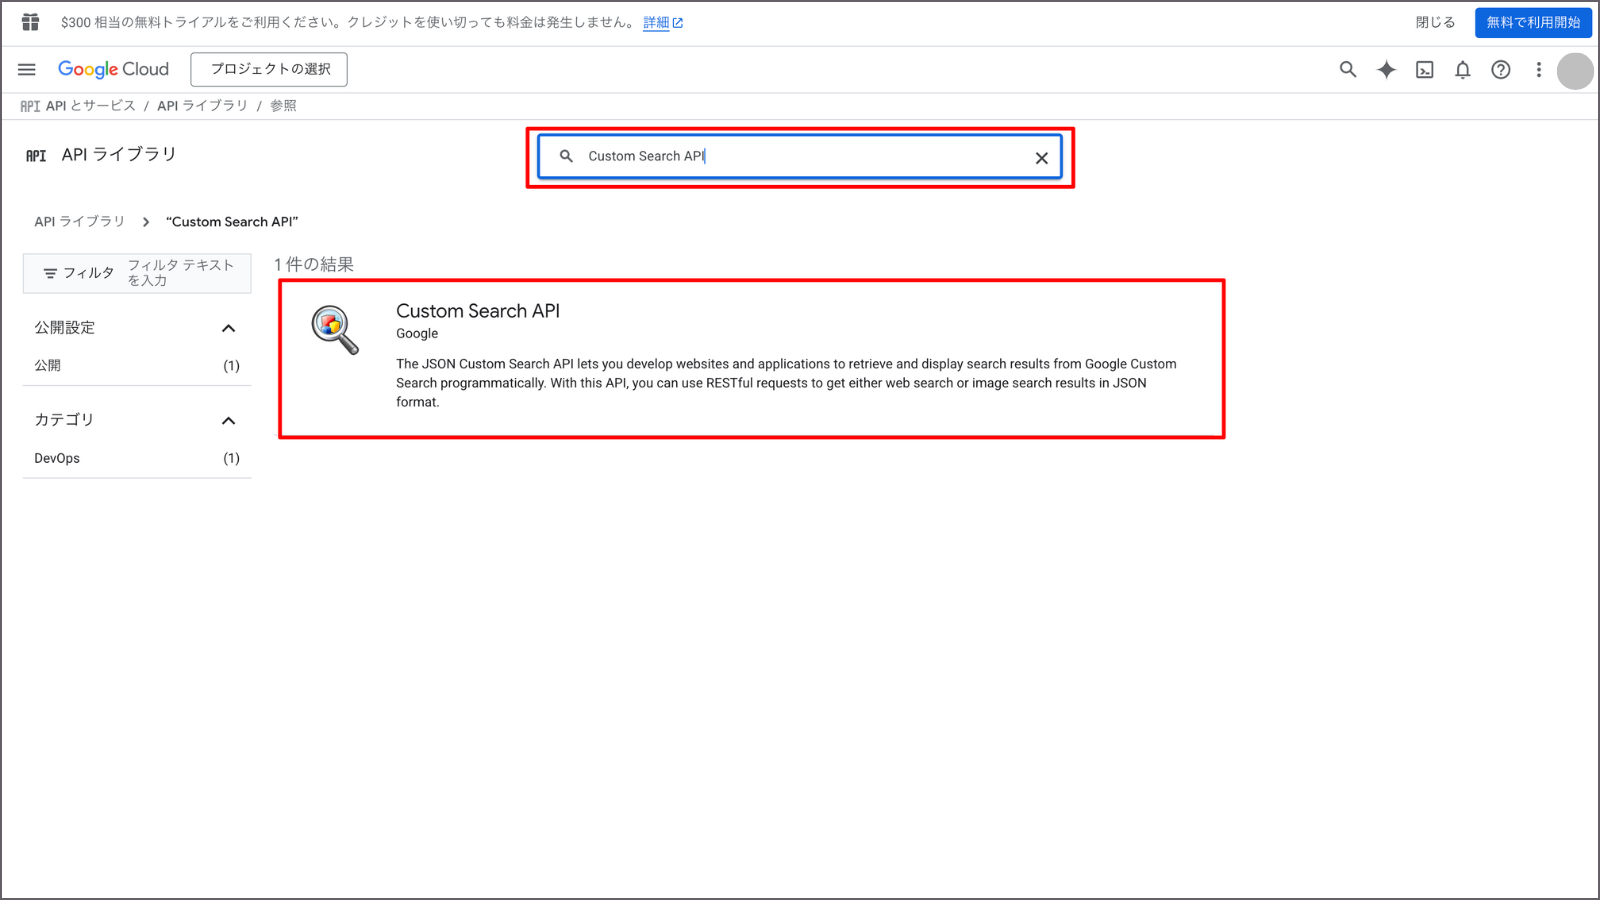
Task: Open the Custom Search API result title
Action: (x=478, y=311)
